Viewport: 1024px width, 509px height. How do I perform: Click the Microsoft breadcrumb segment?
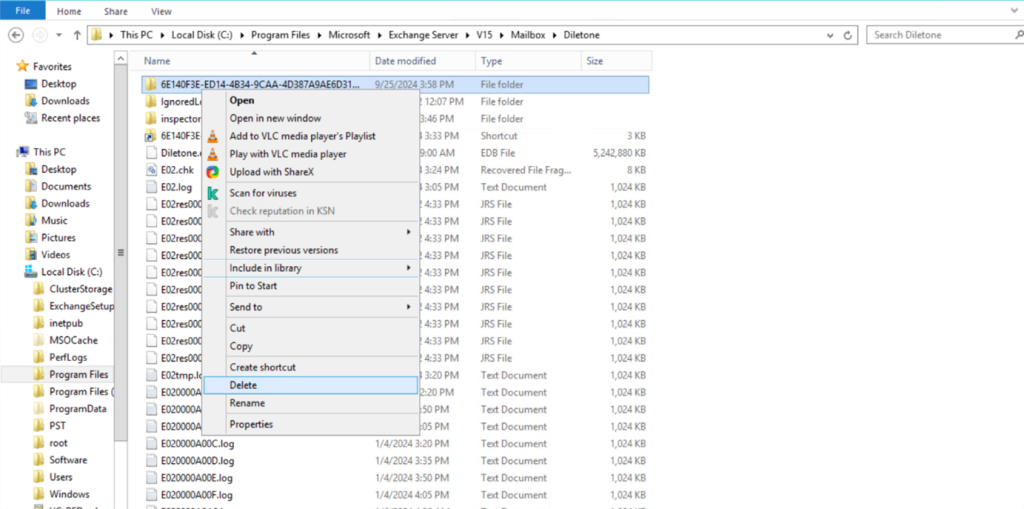coord(349,35)
